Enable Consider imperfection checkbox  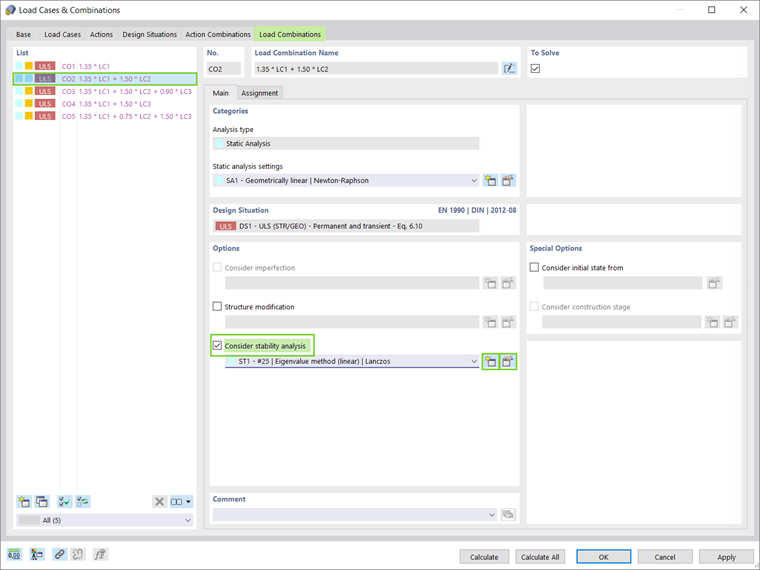tap(217, 268)
